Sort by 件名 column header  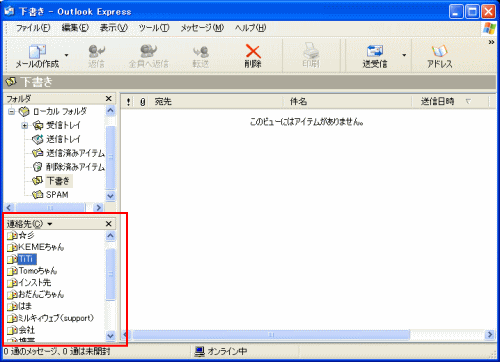pos(347,102)
